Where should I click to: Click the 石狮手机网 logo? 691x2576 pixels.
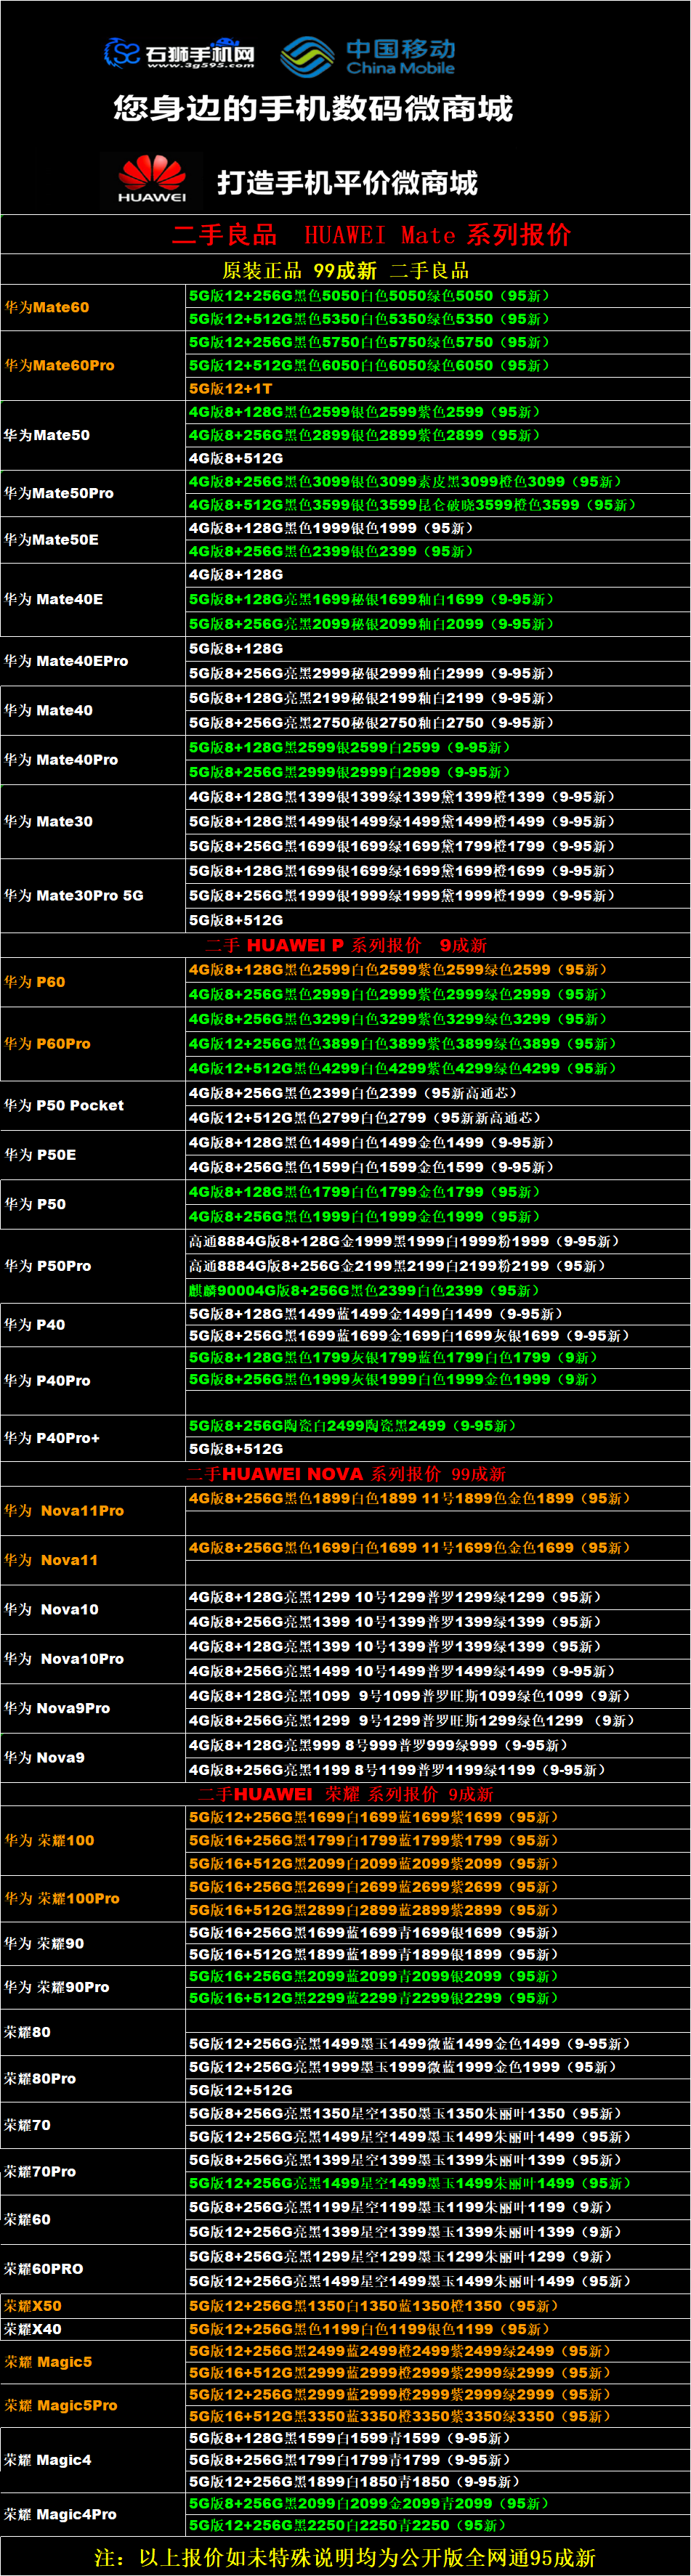pos(180,53)
